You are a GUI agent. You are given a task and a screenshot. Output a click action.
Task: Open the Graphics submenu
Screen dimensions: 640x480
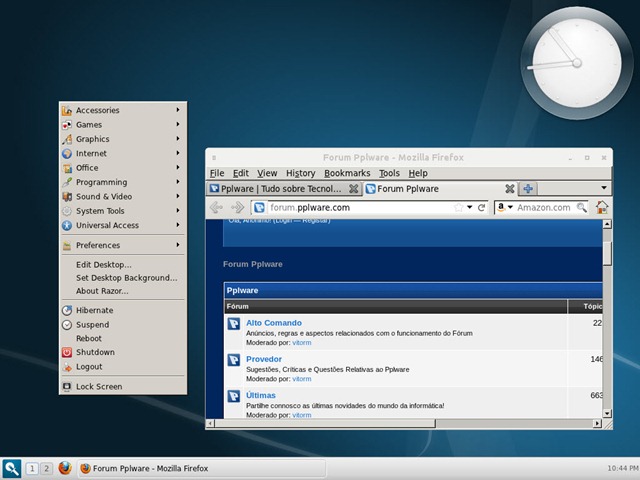point(122,139)
